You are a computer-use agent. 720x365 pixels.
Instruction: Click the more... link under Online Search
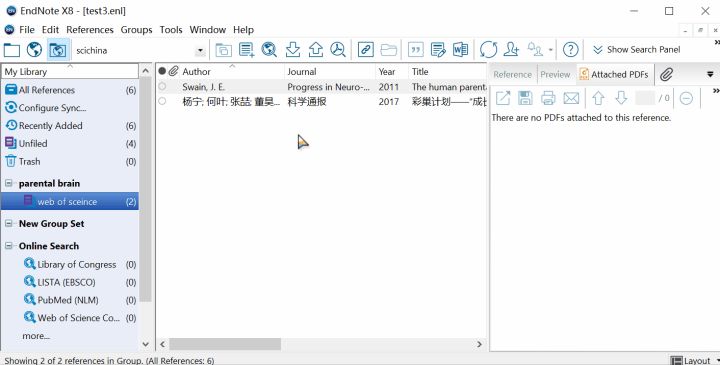coord(36,336)
